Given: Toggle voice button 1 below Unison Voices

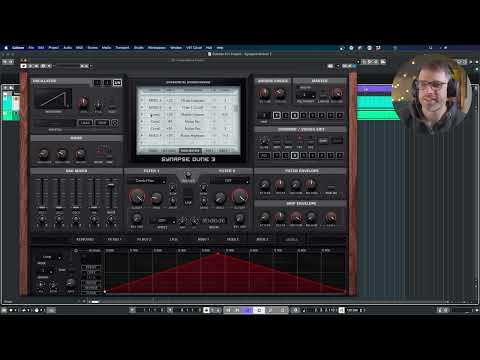Looking at the screenshot, I should (277, 116).
